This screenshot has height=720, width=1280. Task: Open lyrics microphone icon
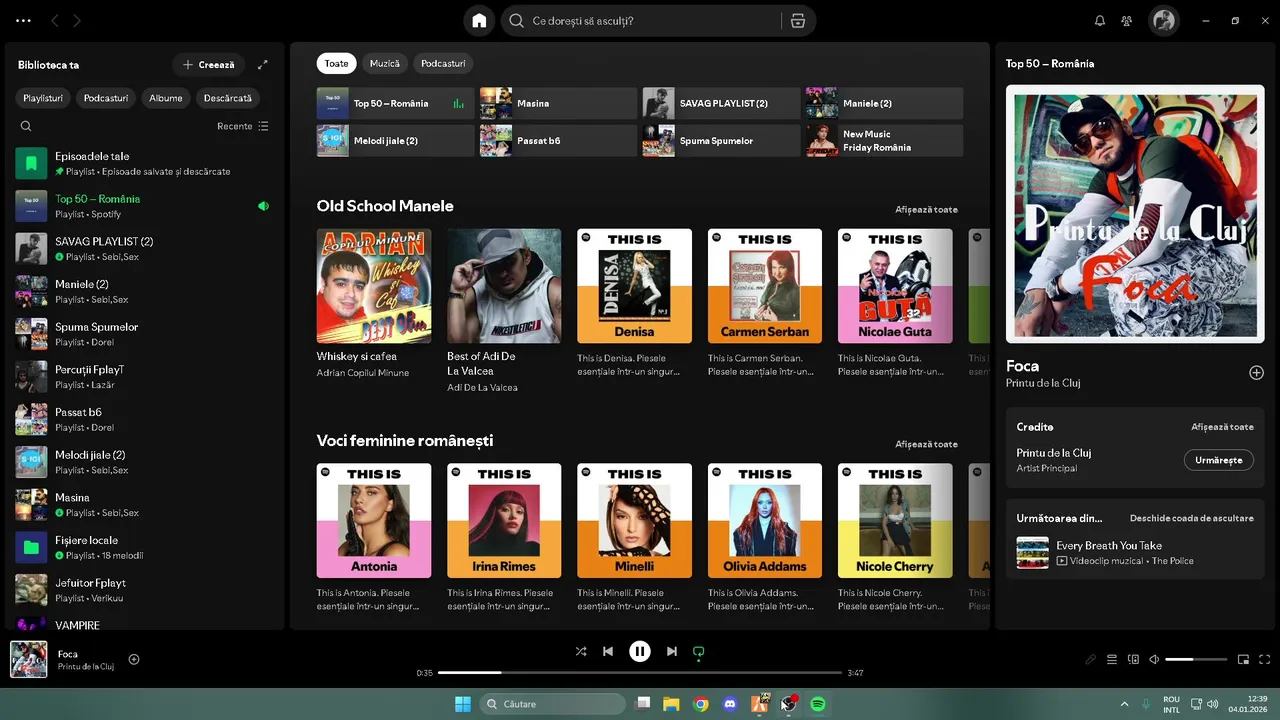coord(1091,659)
